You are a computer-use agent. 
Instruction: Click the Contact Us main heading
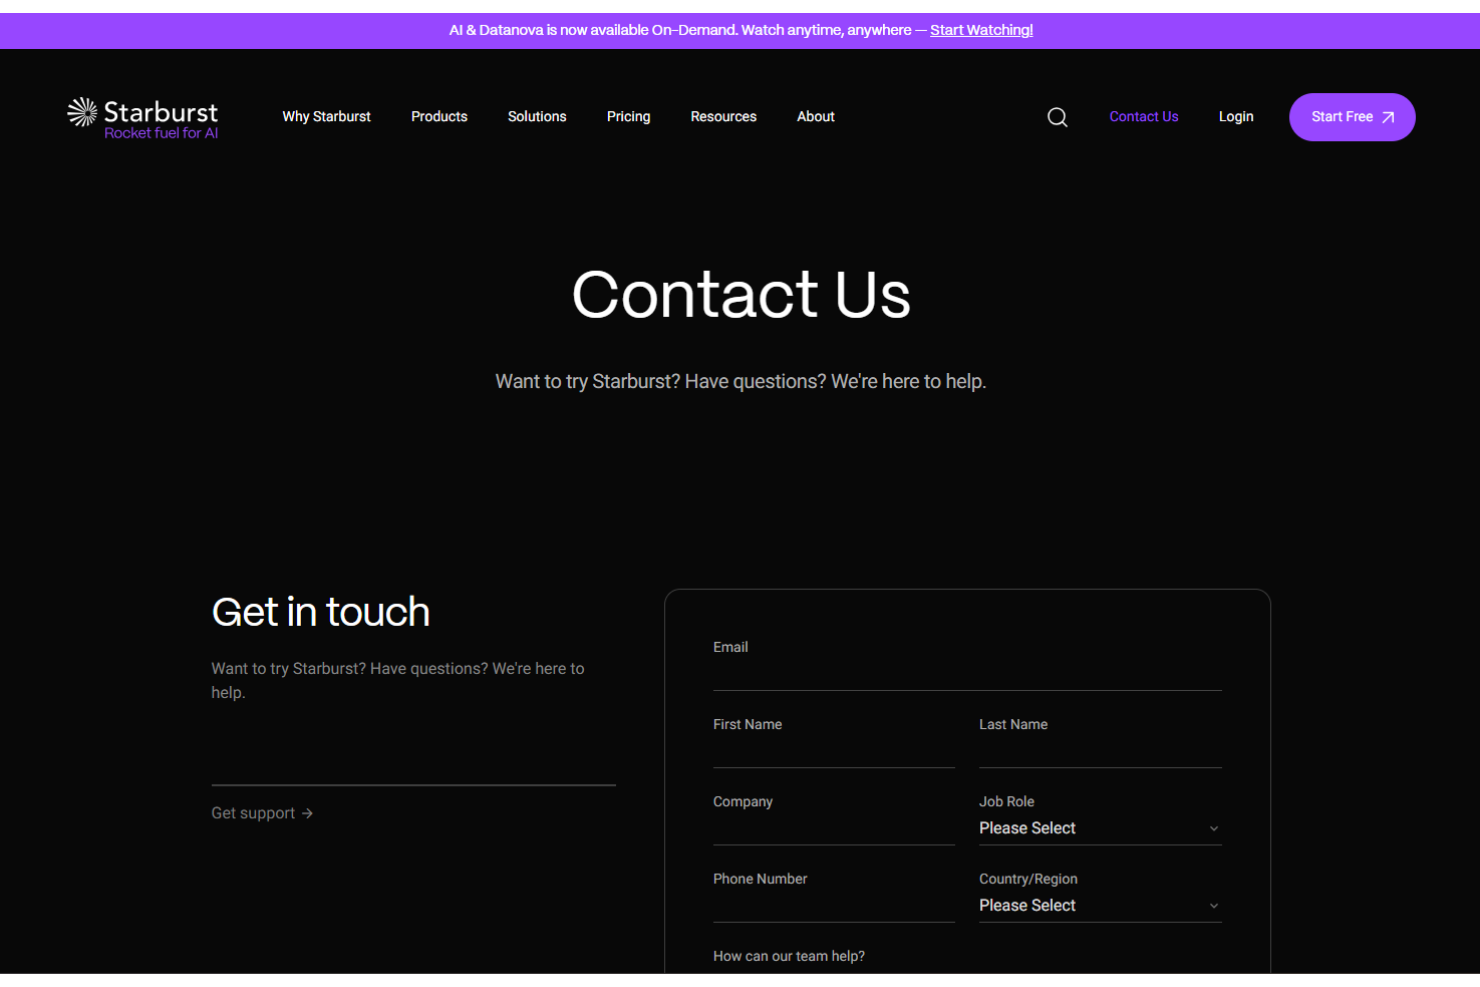(741, 294)
